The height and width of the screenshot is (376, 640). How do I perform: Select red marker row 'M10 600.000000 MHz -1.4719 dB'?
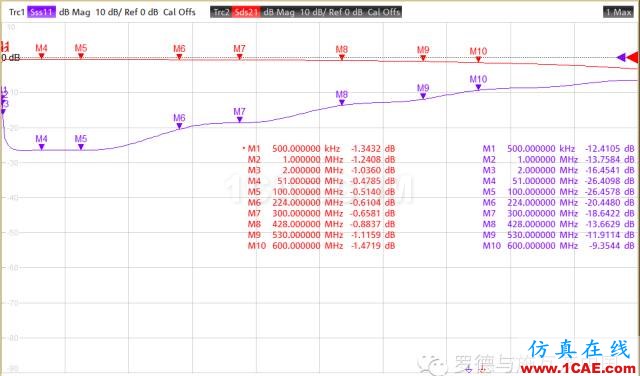321,246
